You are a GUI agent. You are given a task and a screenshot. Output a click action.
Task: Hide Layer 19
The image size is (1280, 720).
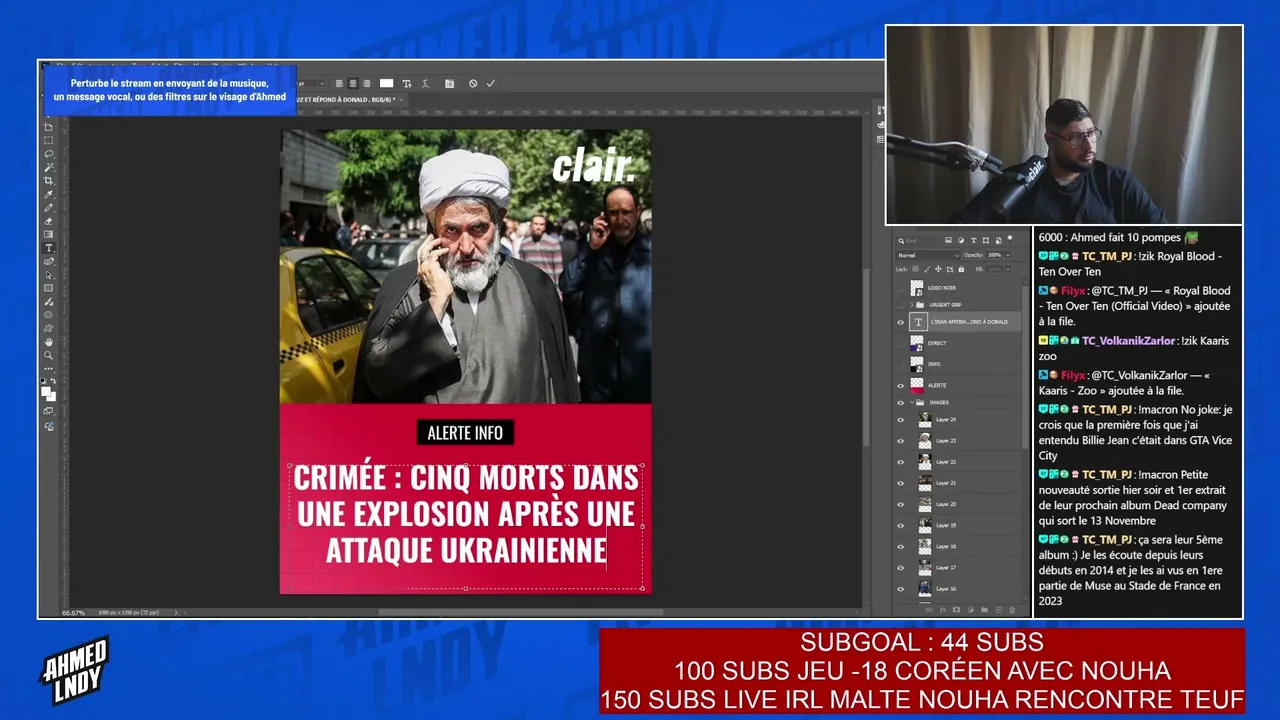point(900,525)
